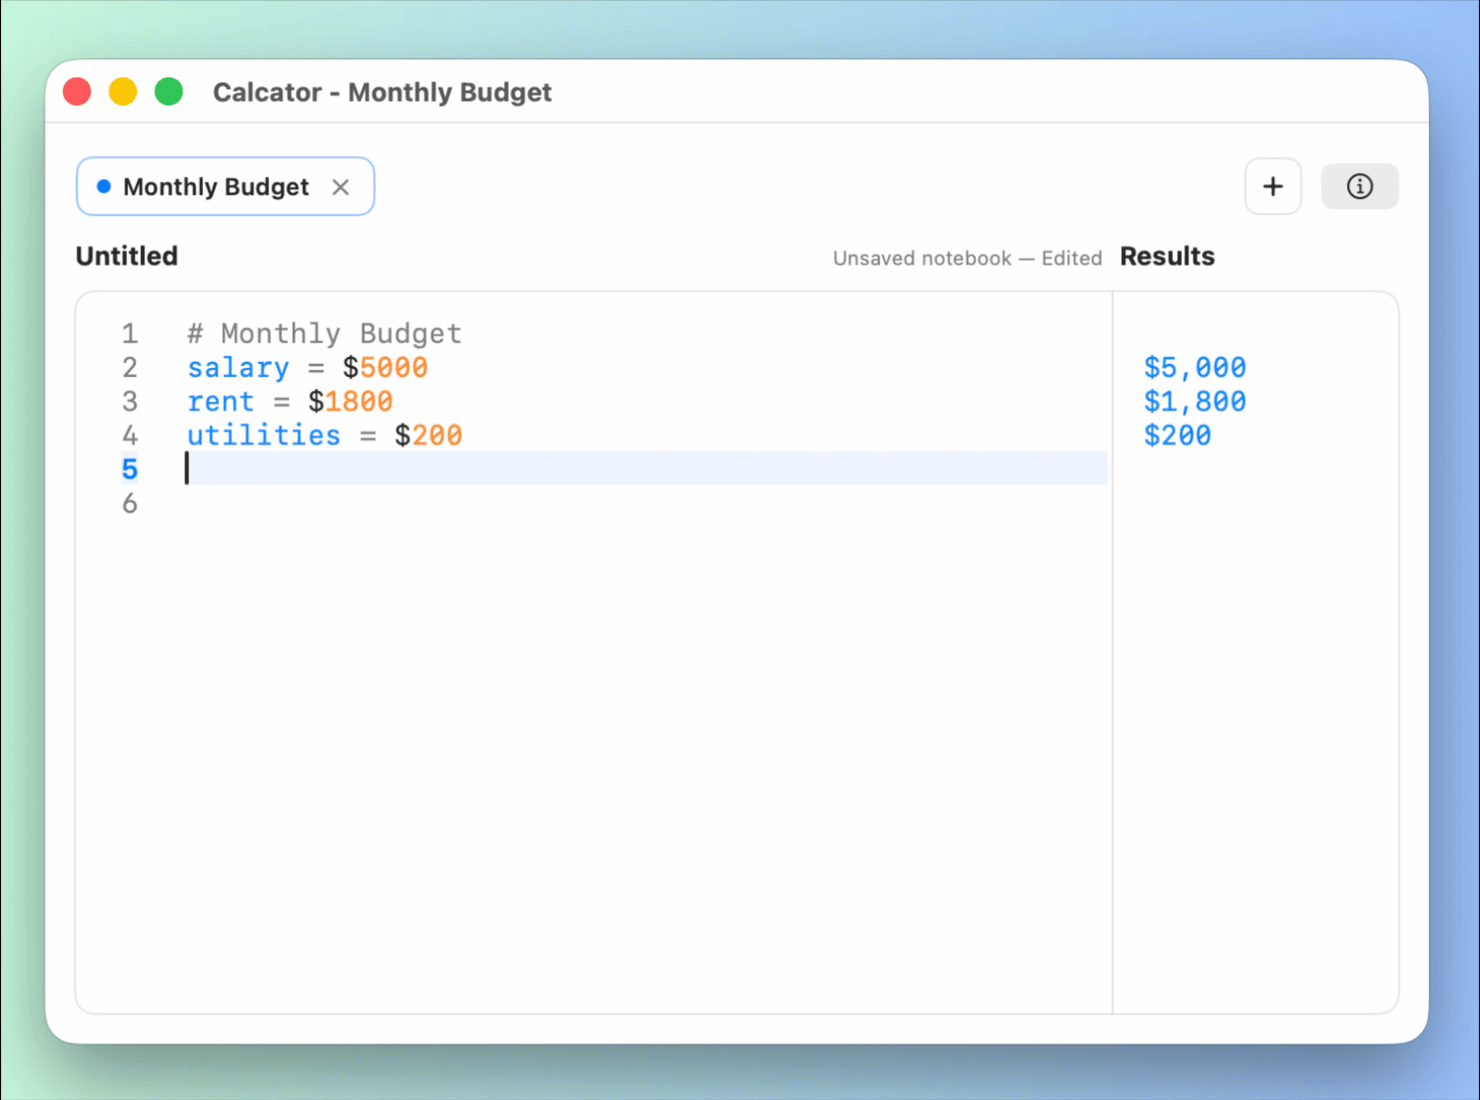Click the Unsaved notebook — Edited status text
Screen dimensions: 1480x1100
(967, 257)
